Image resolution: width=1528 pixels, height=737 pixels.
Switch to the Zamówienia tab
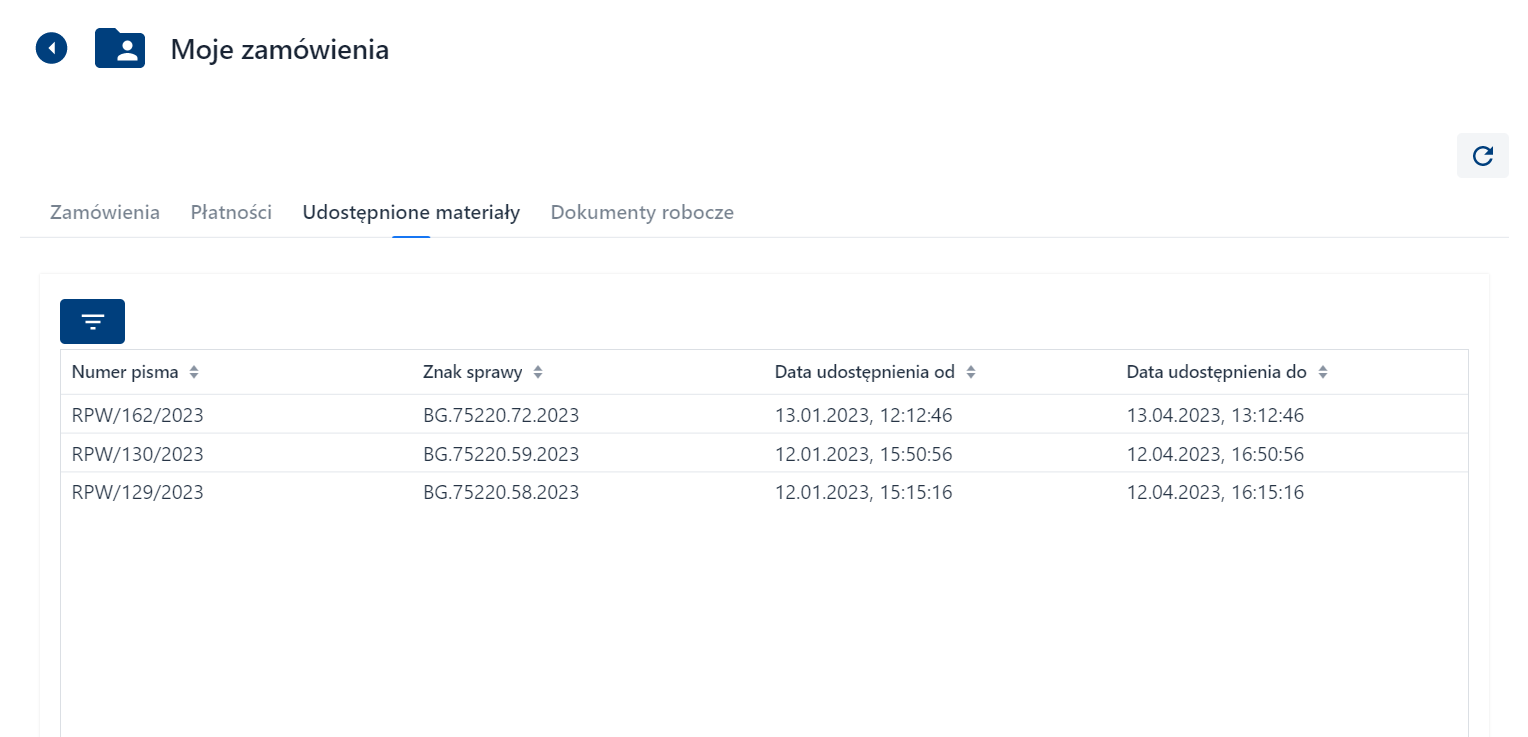pyautogui.click(x=105, y=212)
